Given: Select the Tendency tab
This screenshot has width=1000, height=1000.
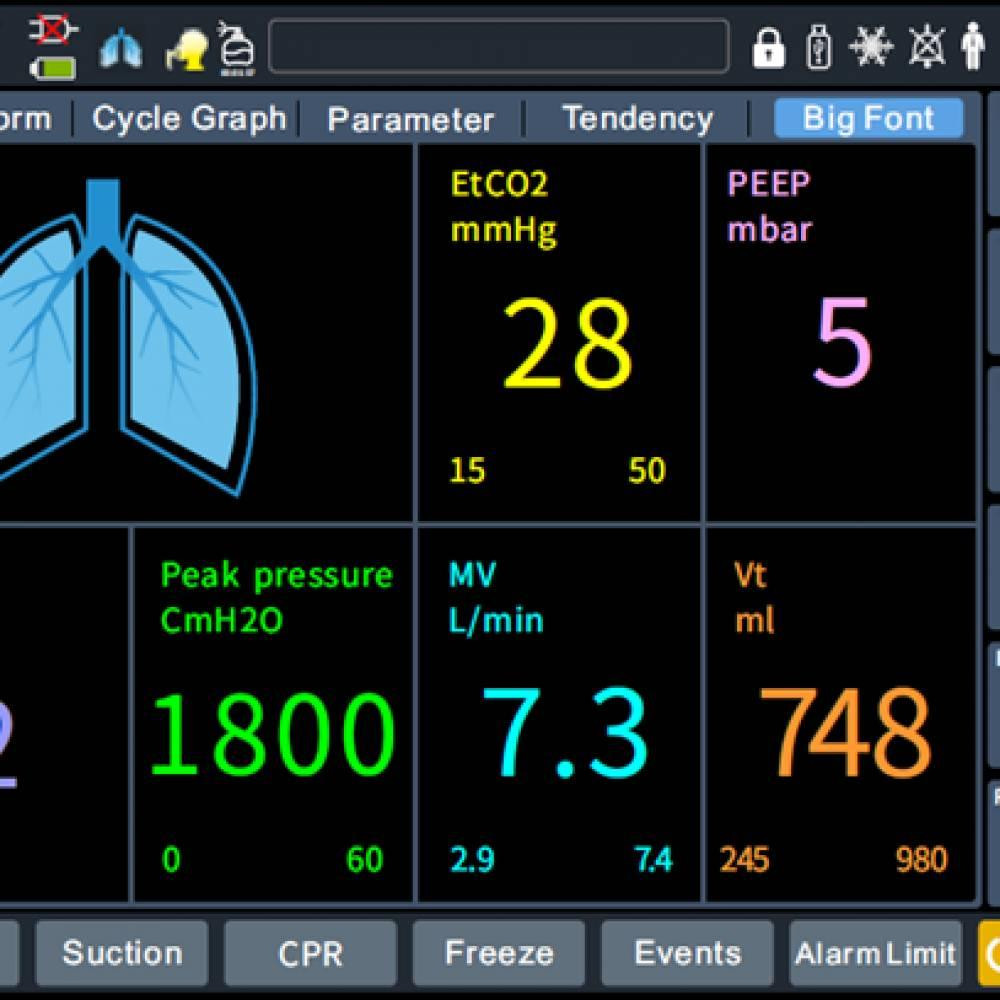Looking at the screenshot, I should click(x=637, y=119).
